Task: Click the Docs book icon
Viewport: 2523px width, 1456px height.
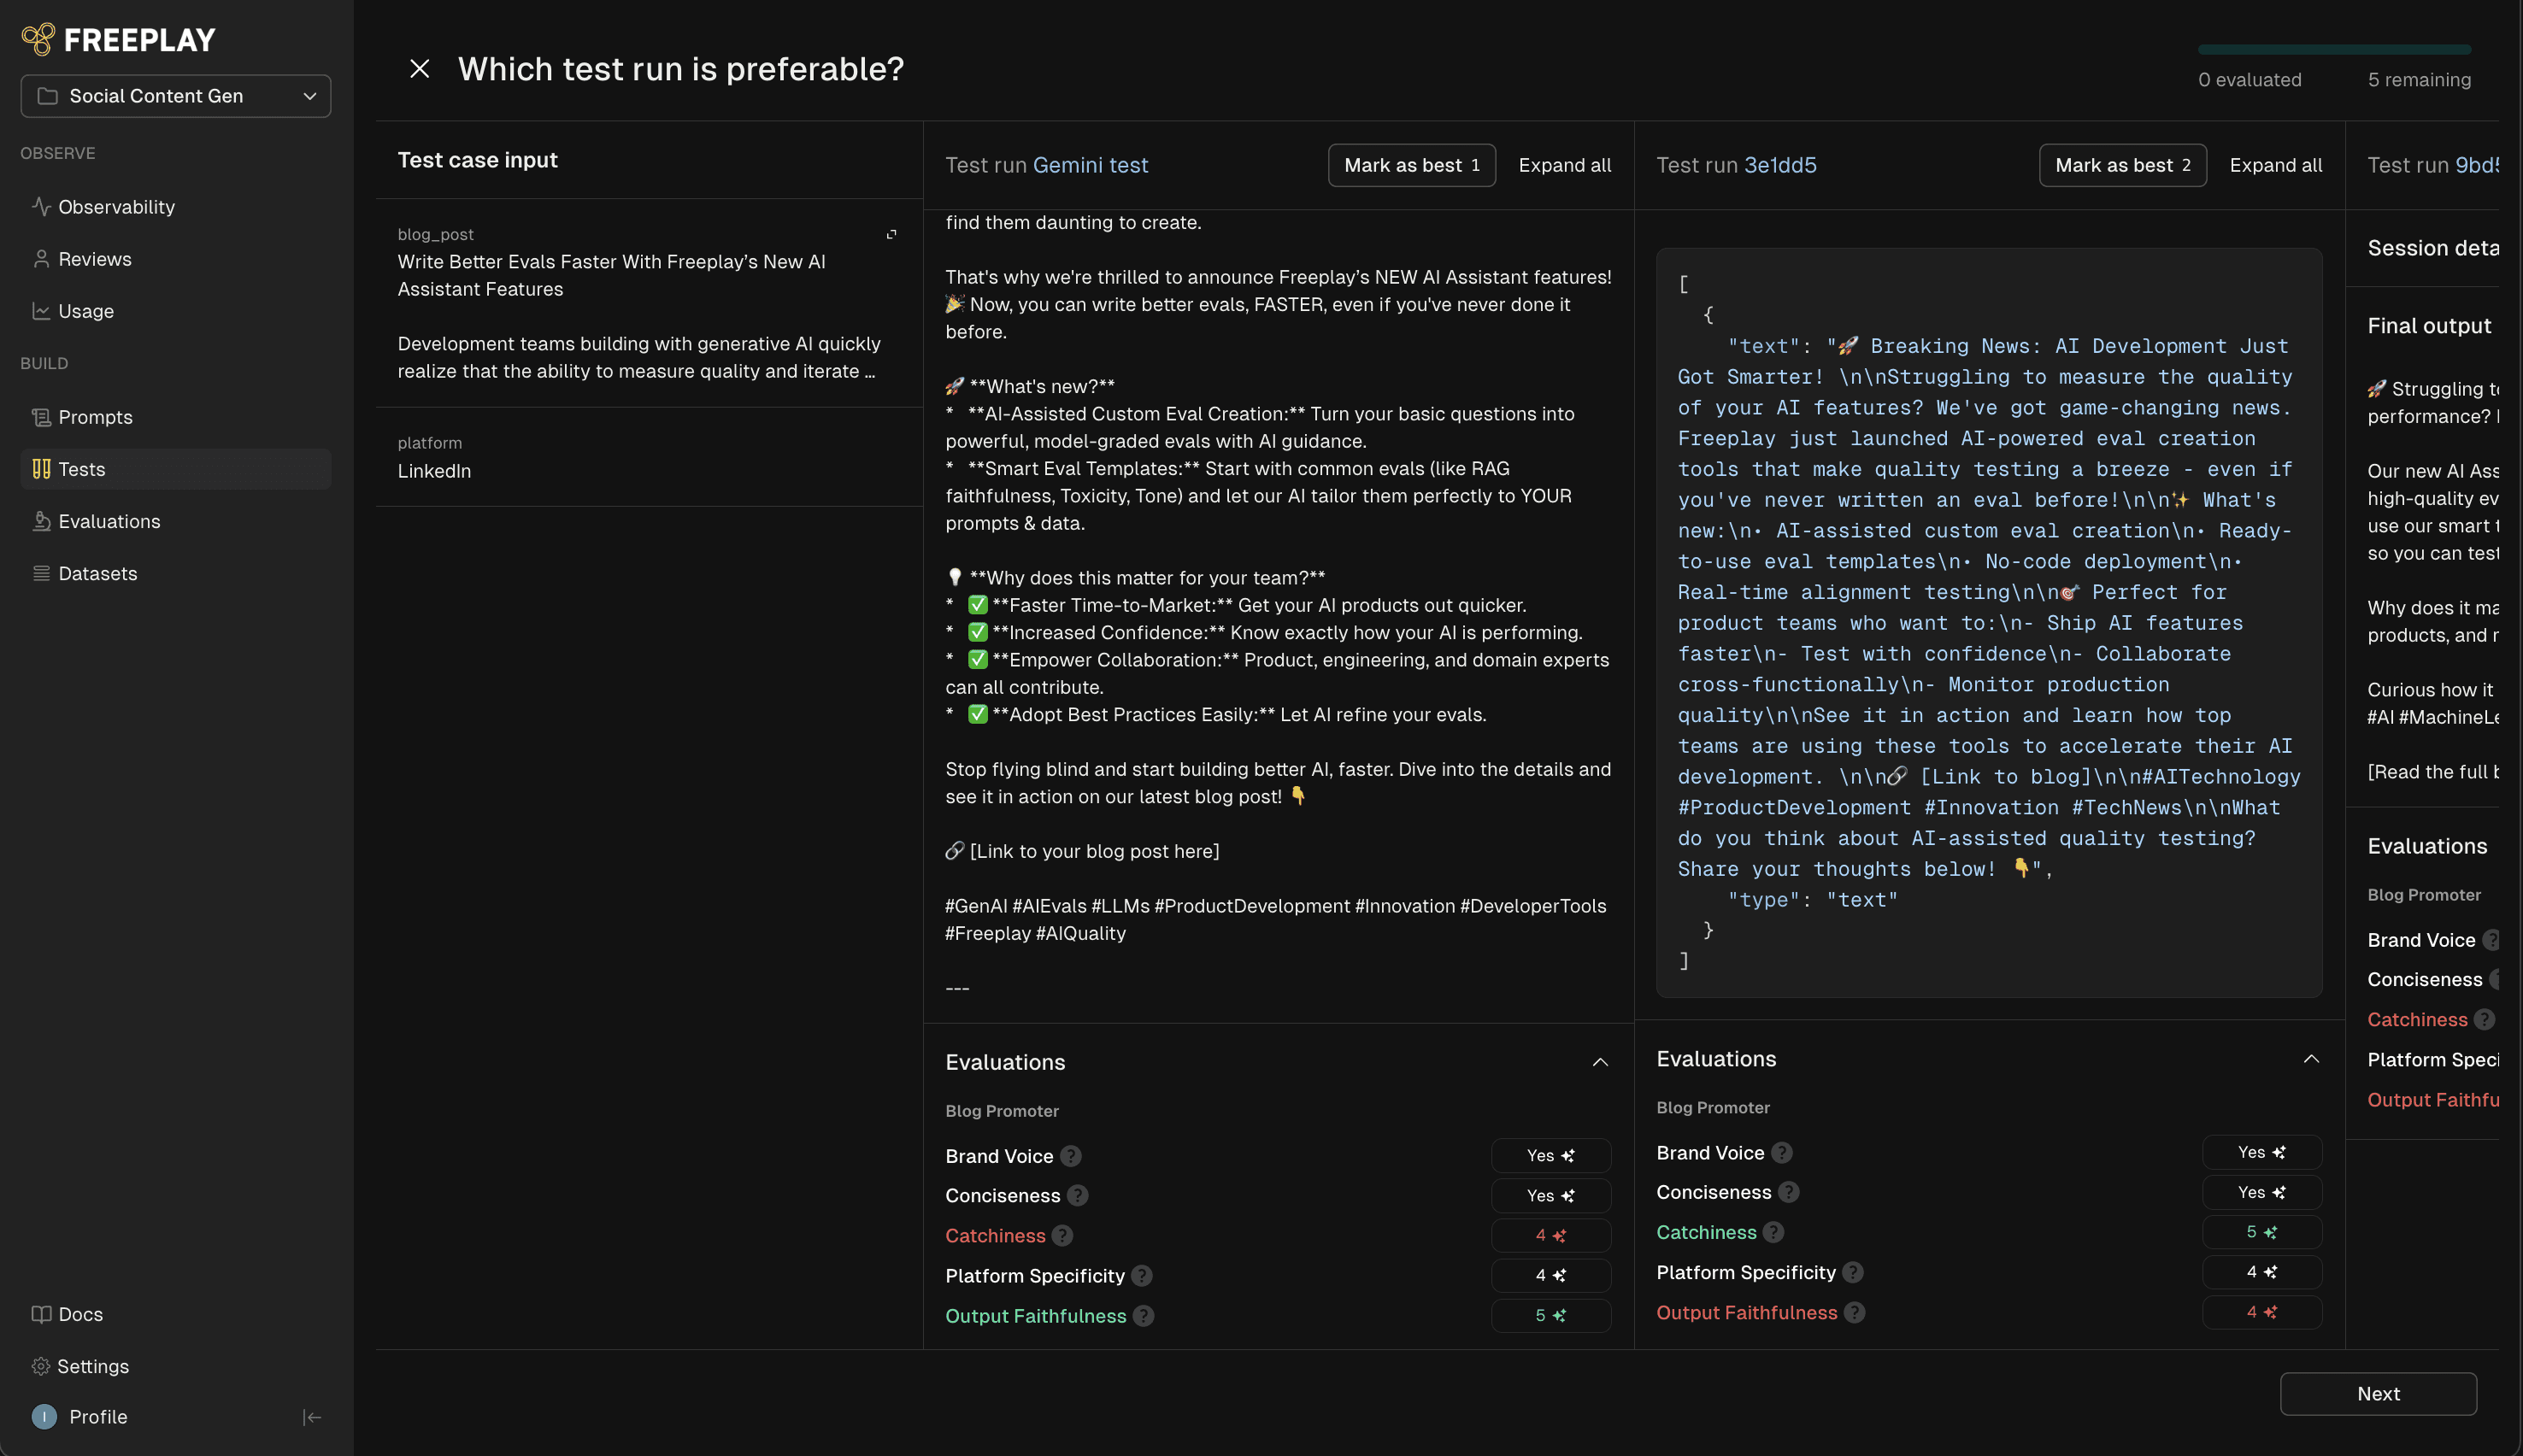Action: pyautogui.click(x=41, y=1314)
